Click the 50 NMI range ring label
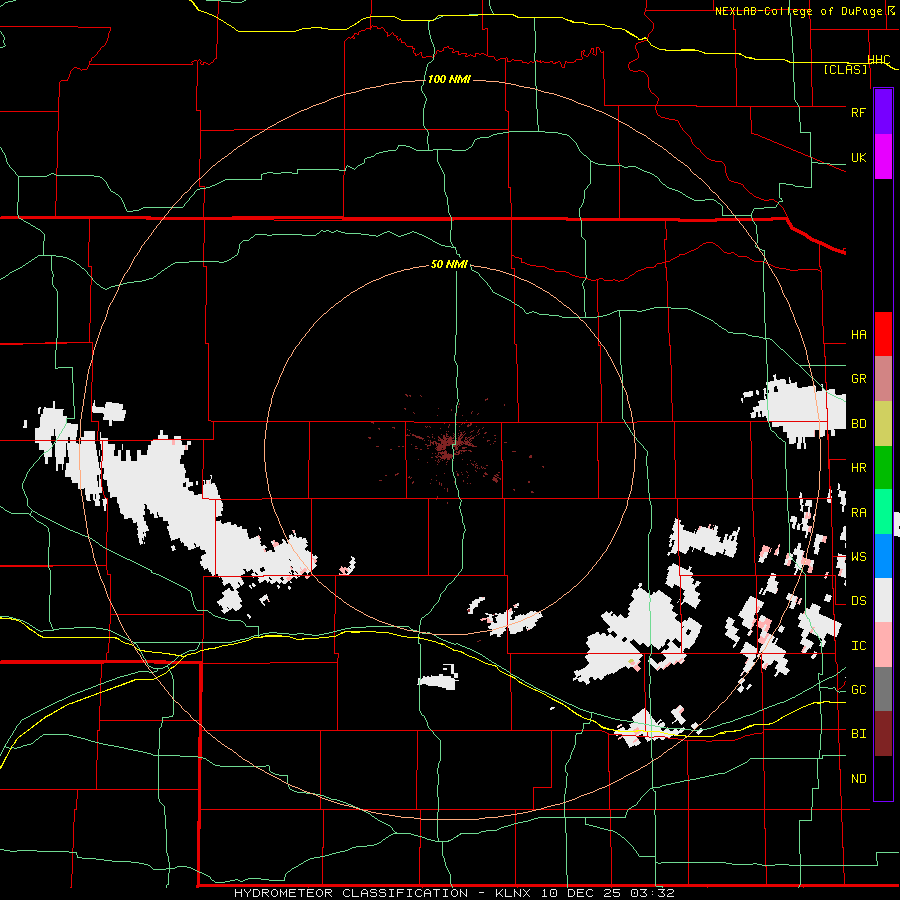Screen dimensions: 900x900 (x=449, y=264)
